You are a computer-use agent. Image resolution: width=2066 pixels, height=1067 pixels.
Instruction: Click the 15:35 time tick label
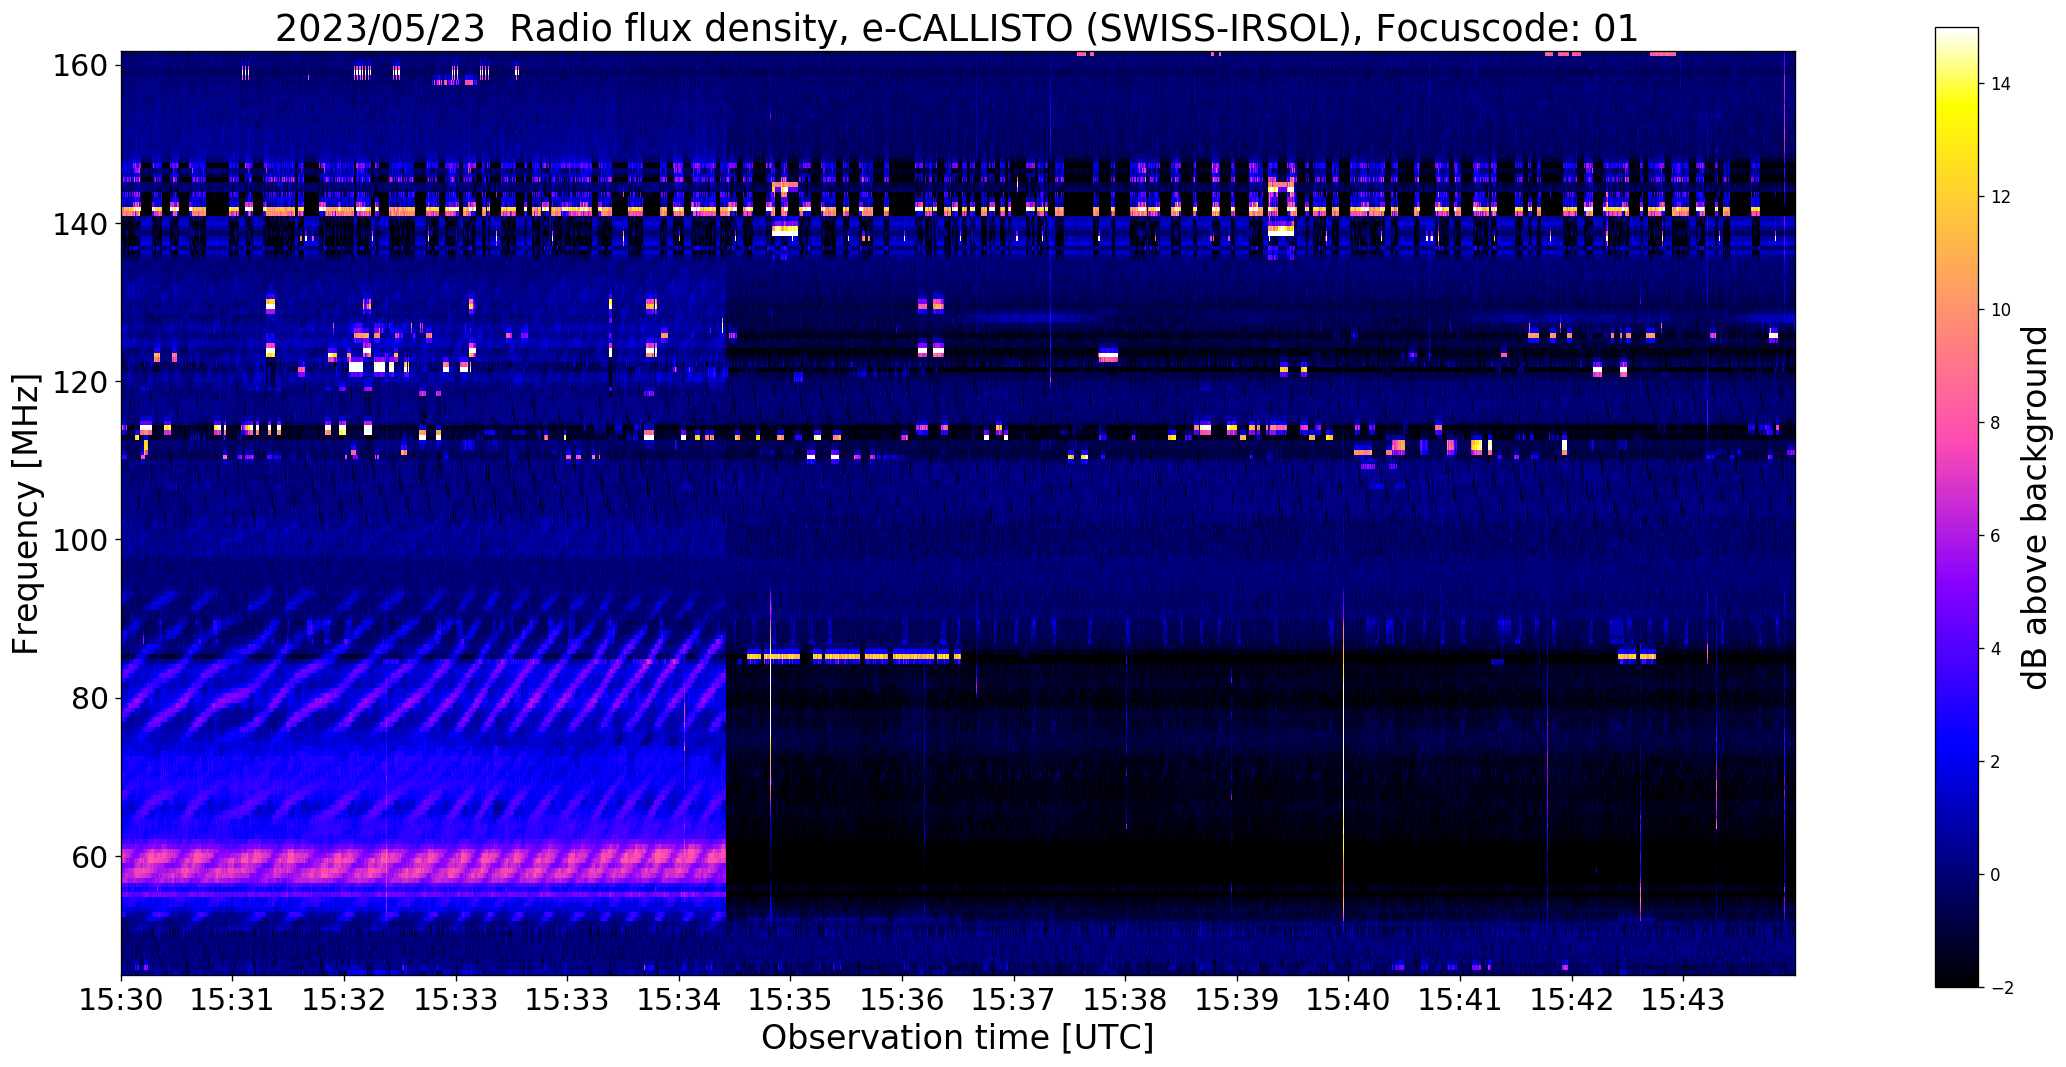(x=791, y=1000)
